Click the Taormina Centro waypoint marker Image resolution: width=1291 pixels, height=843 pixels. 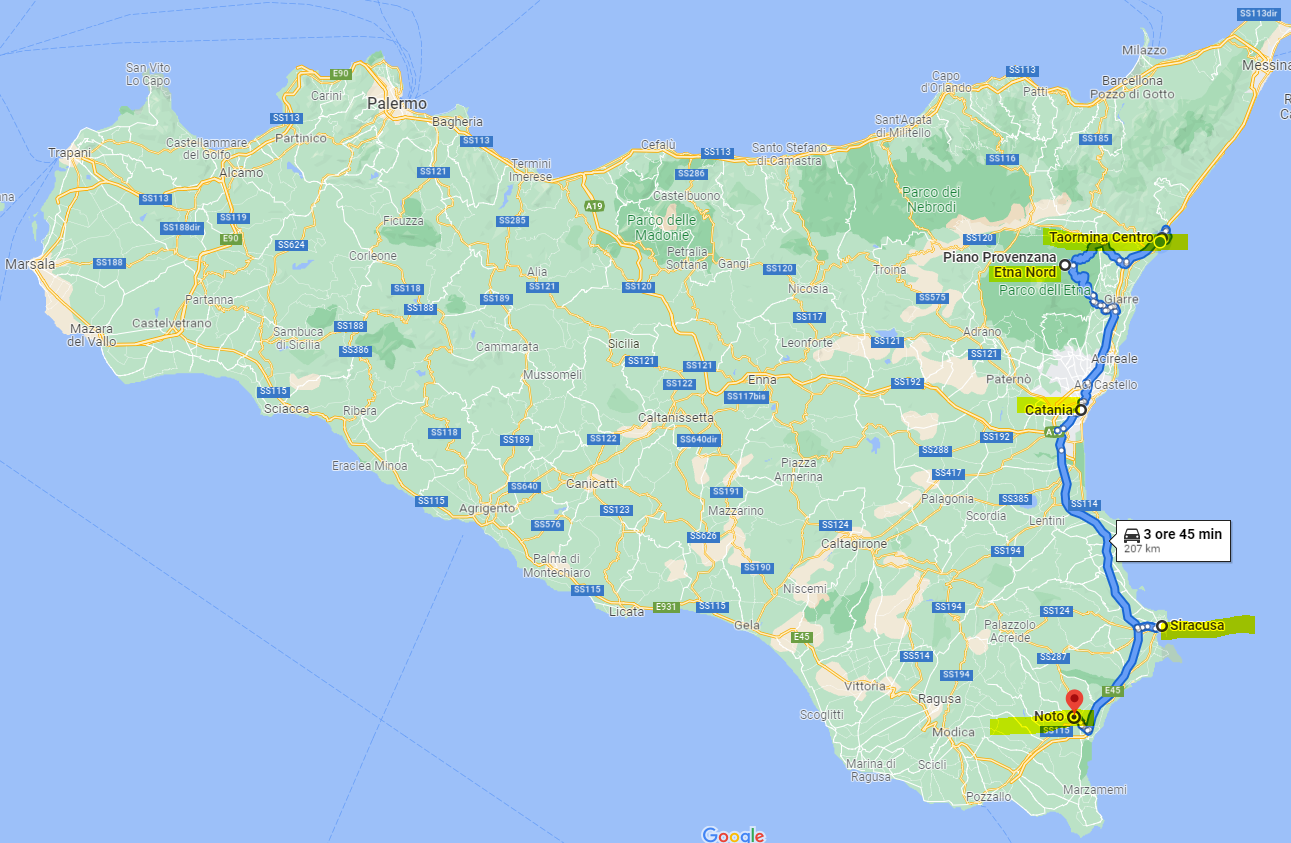(1159, 241)
